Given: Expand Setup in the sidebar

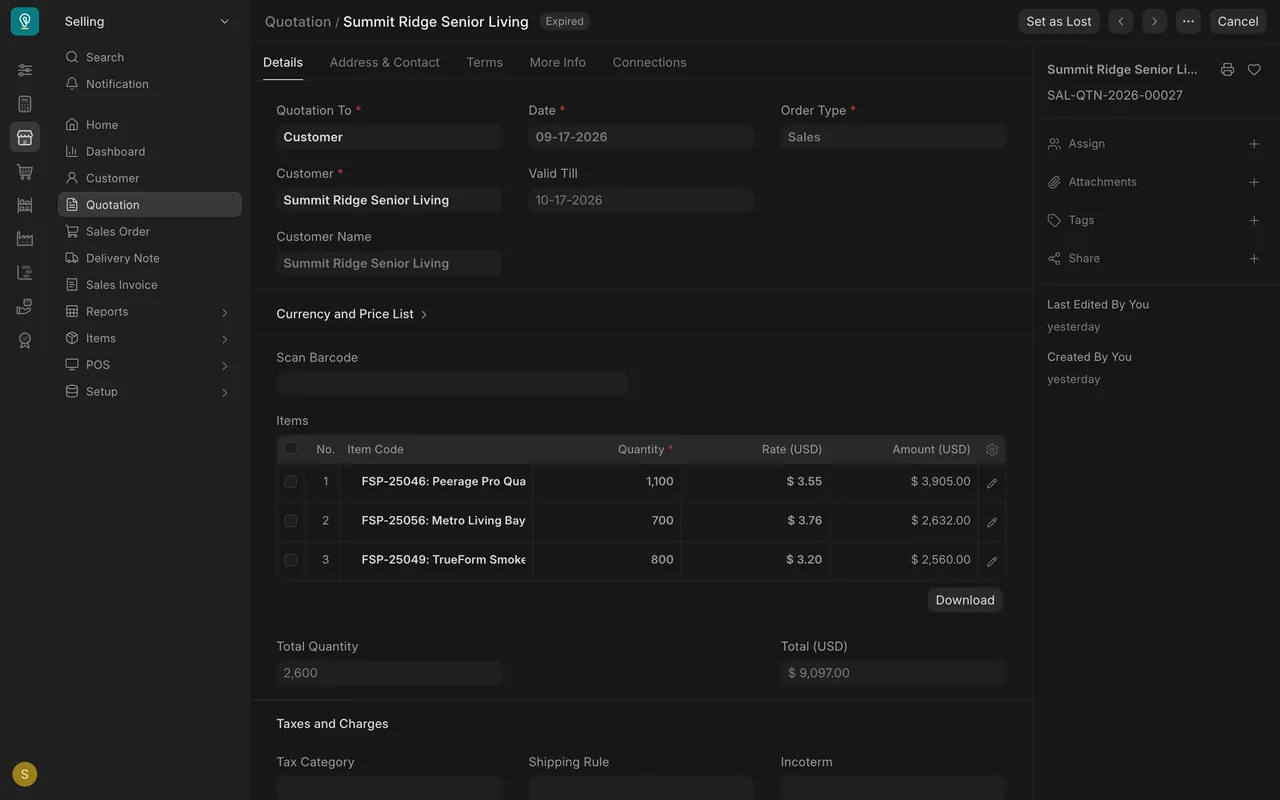Looking at the screenshot, I should coord(150,392).
